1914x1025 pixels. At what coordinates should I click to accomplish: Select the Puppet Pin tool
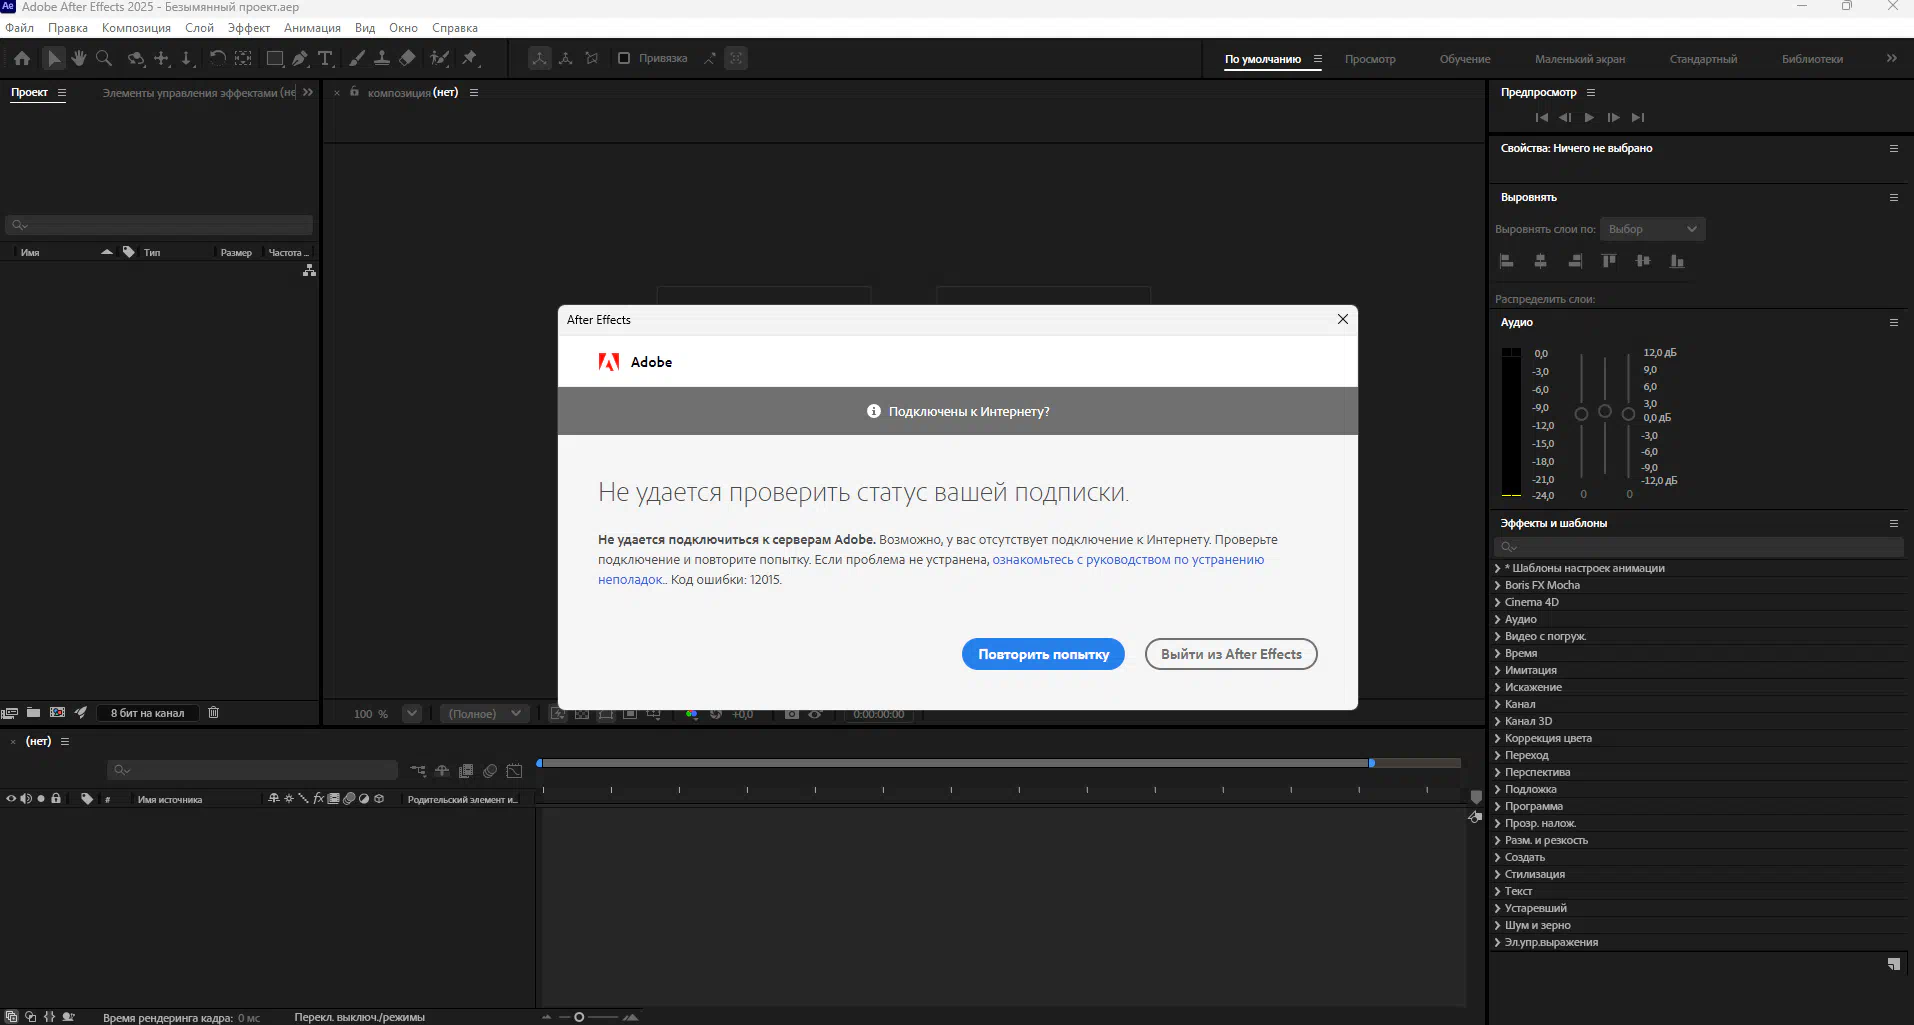point(470,59)
